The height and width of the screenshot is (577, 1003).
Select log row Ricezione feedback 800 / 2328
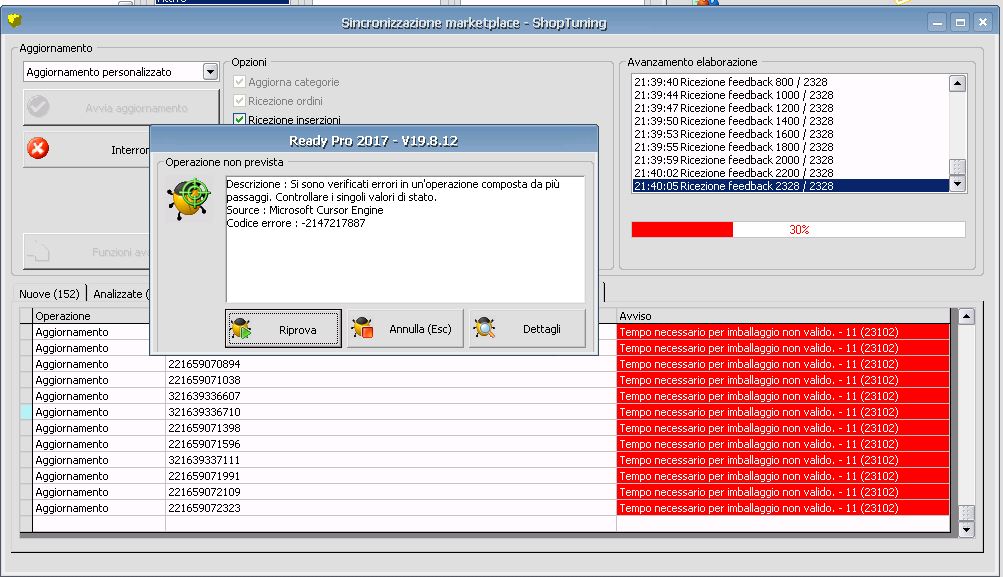[x=790, y=82]
